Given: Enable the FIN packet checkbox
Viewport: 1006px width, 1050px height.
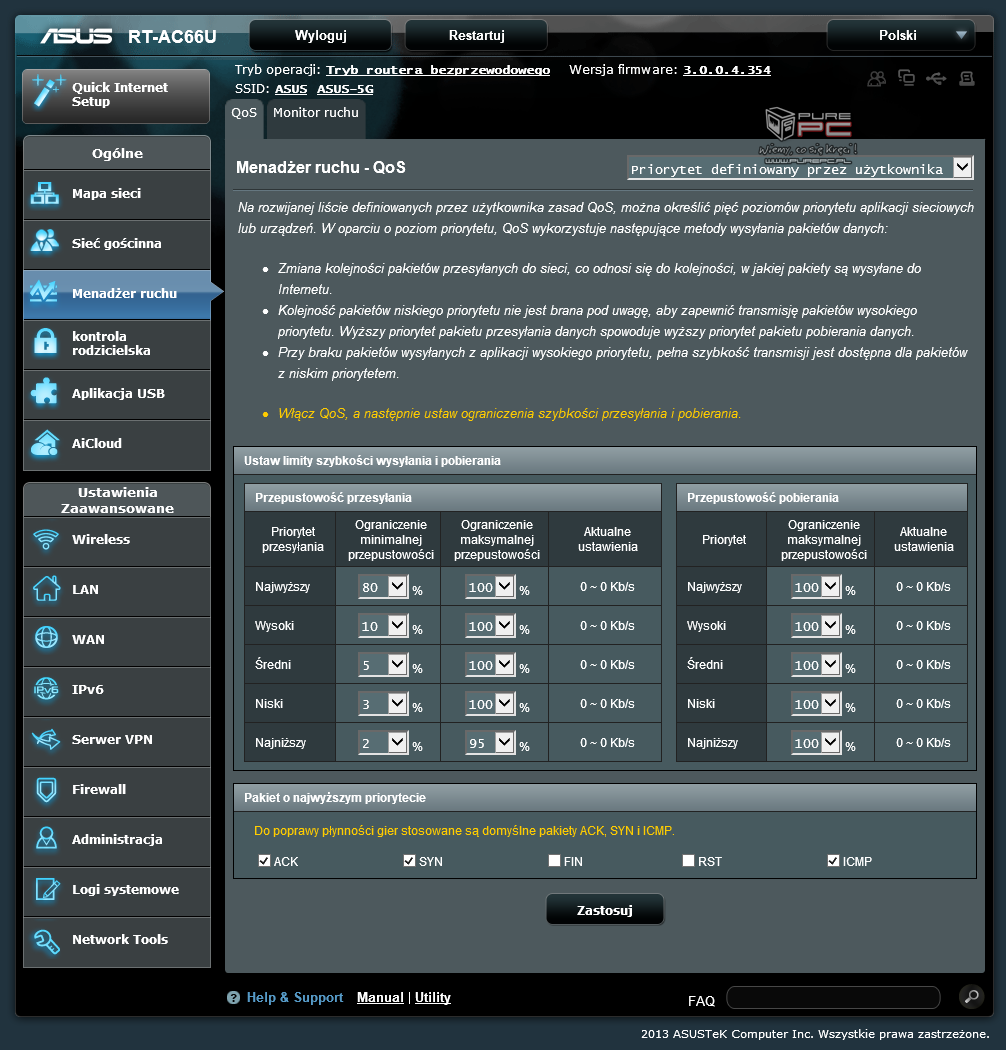Looking at the screenshot, I should [x=554, y=860].
